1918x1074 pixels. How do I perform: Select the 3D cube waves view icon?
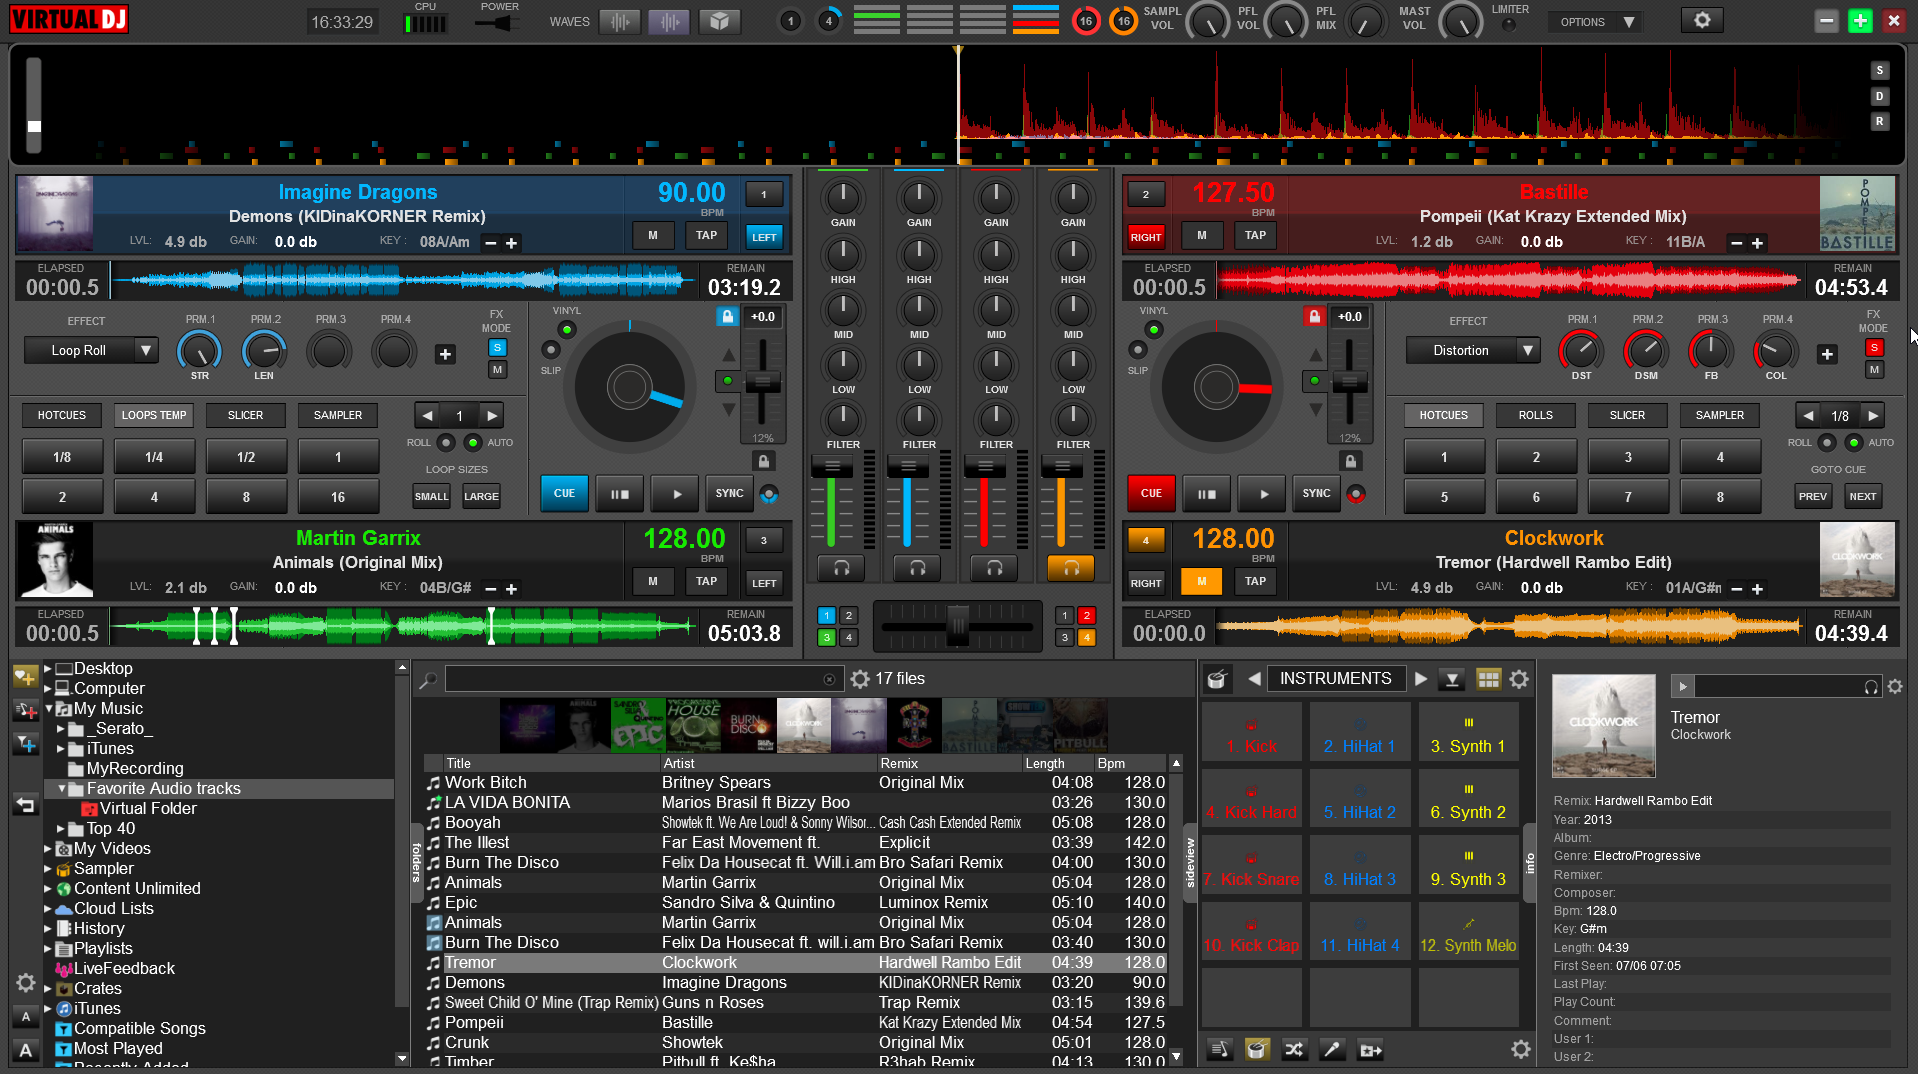719,21
